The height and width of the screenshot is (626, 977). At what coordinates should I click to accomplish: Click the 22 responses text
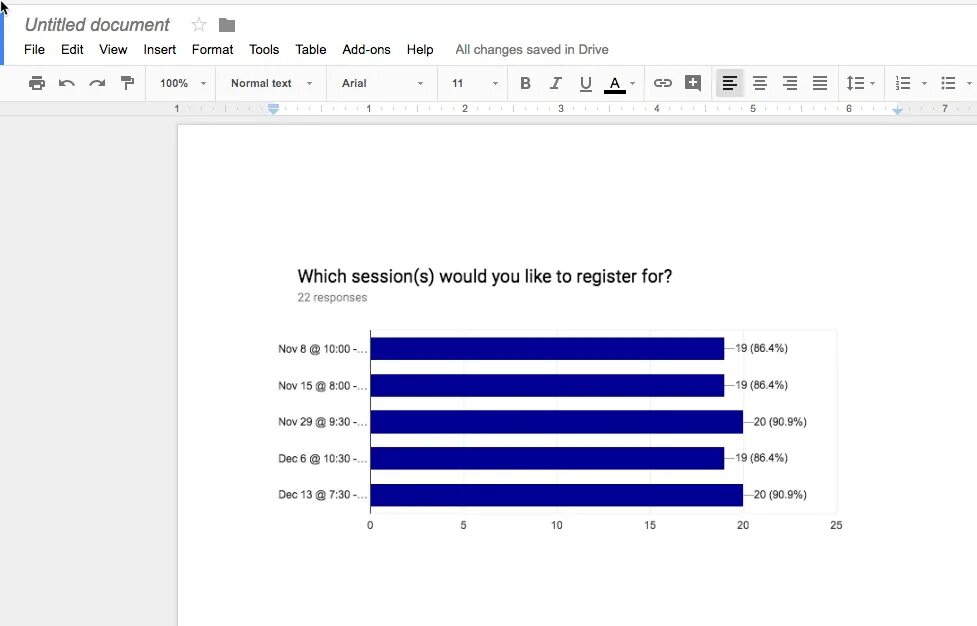332,297
